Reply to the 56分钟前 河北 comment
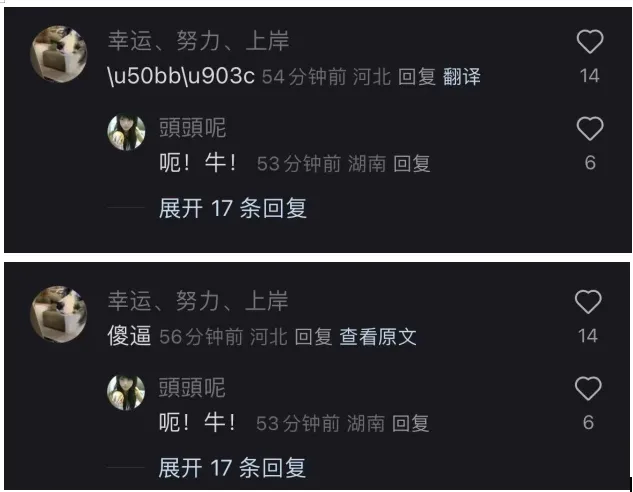This screenshot has height=492, width=633. 313,337
